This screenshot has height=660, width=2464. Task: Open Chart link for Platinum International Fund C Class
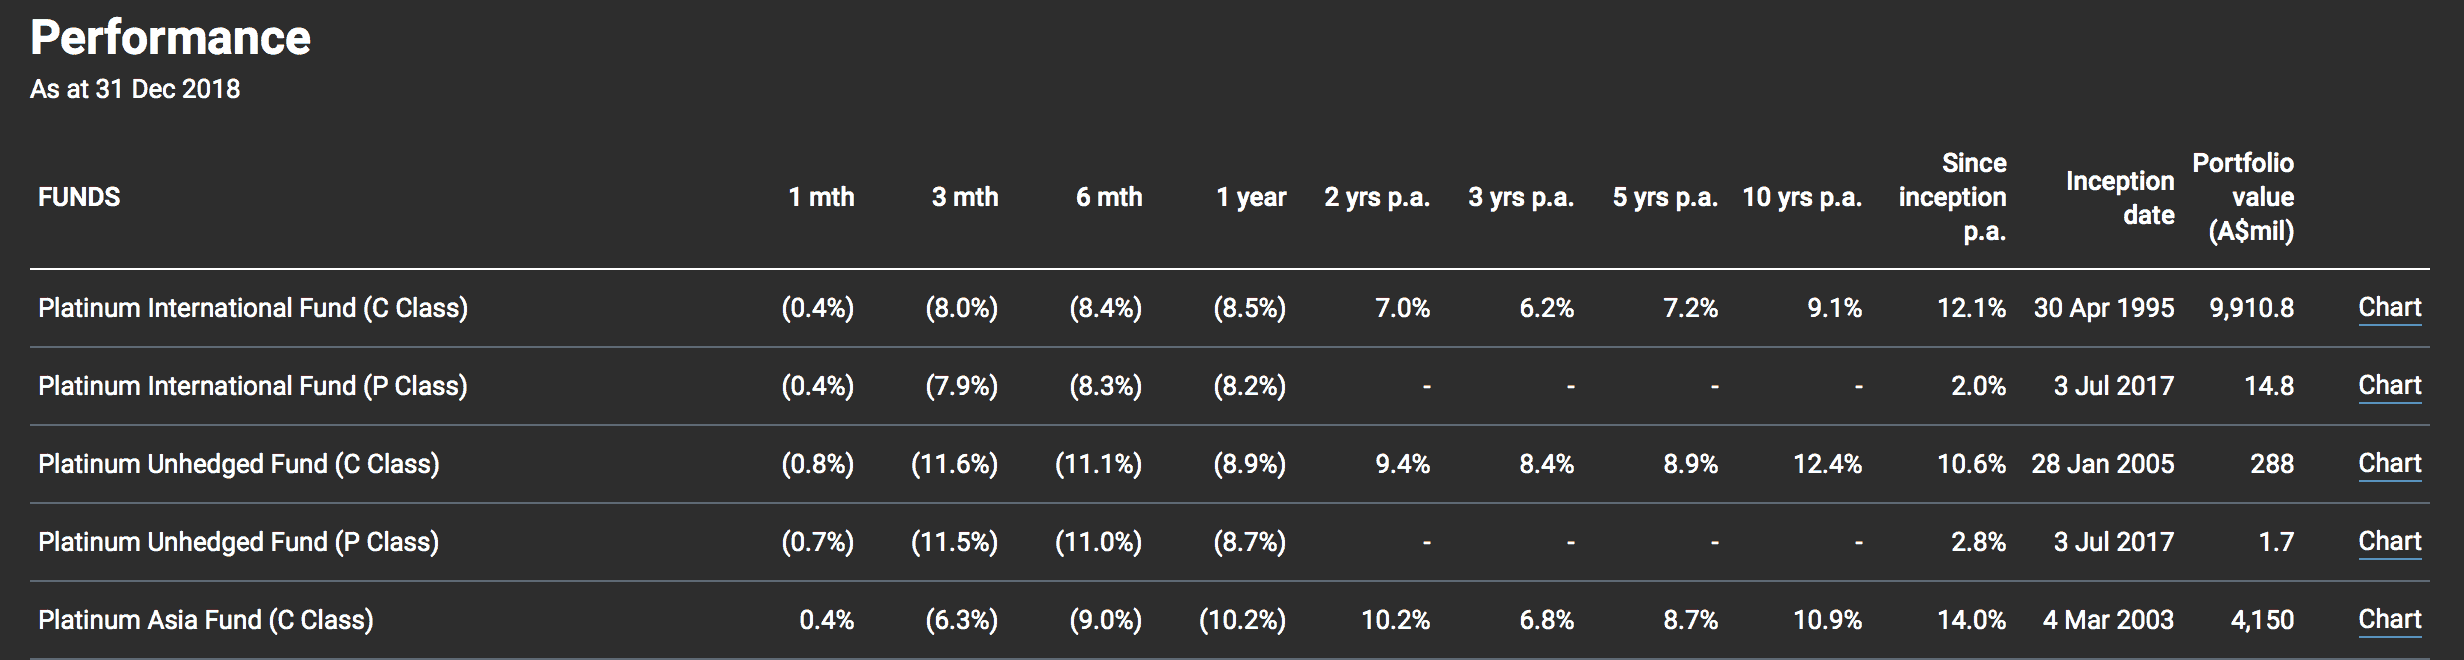2389,308
